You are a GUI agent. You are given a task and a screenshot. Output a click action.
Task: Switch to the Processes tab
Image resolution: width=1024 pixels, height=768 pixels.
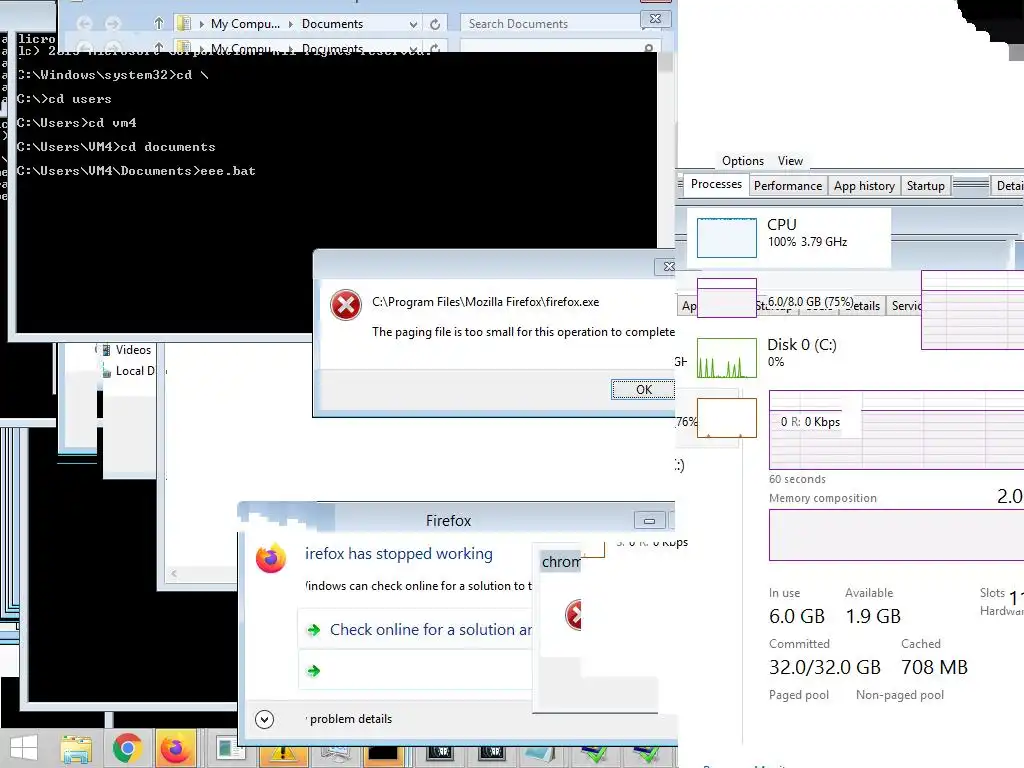[716, 184]
